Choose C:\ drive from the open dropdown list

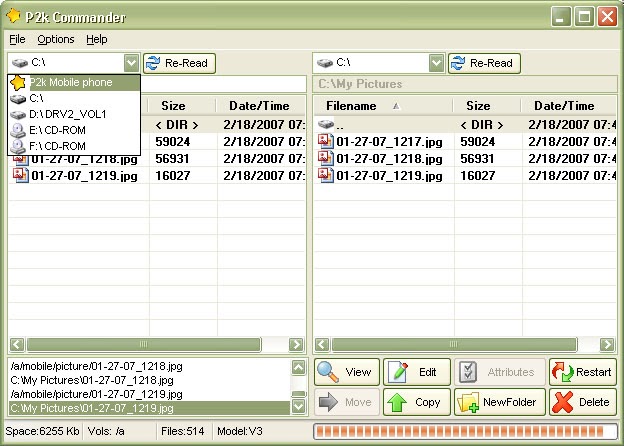click(x=74, y=98)
